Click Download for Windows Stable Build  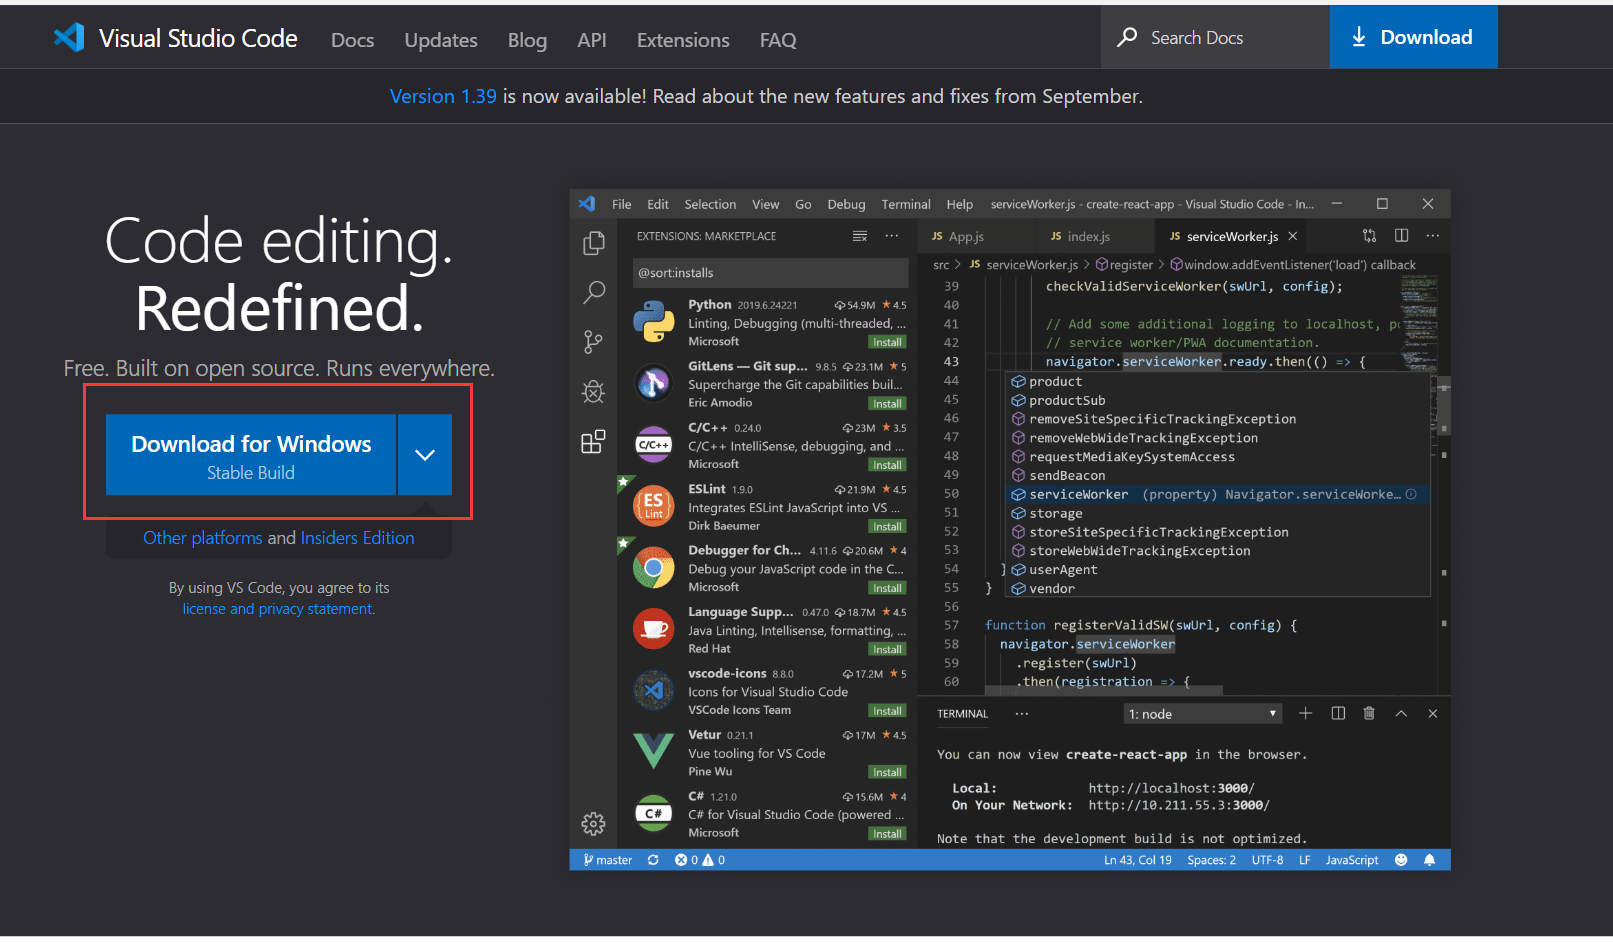point(251,455)
